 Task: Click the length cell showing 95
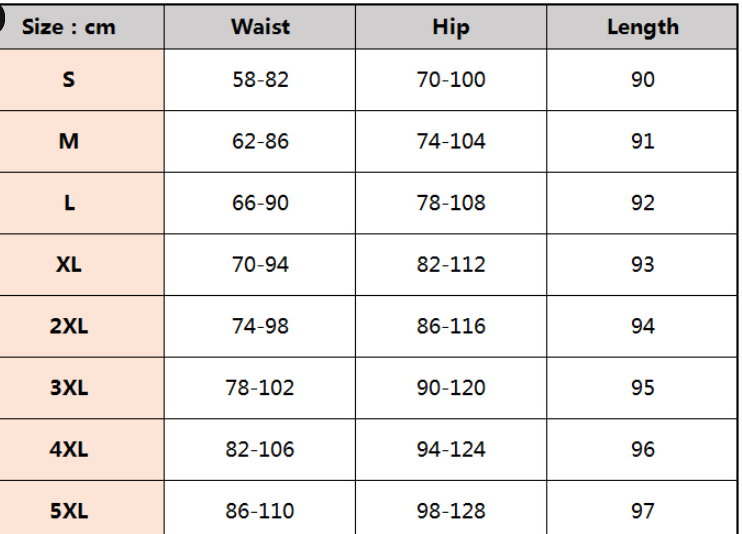point(642,388)
